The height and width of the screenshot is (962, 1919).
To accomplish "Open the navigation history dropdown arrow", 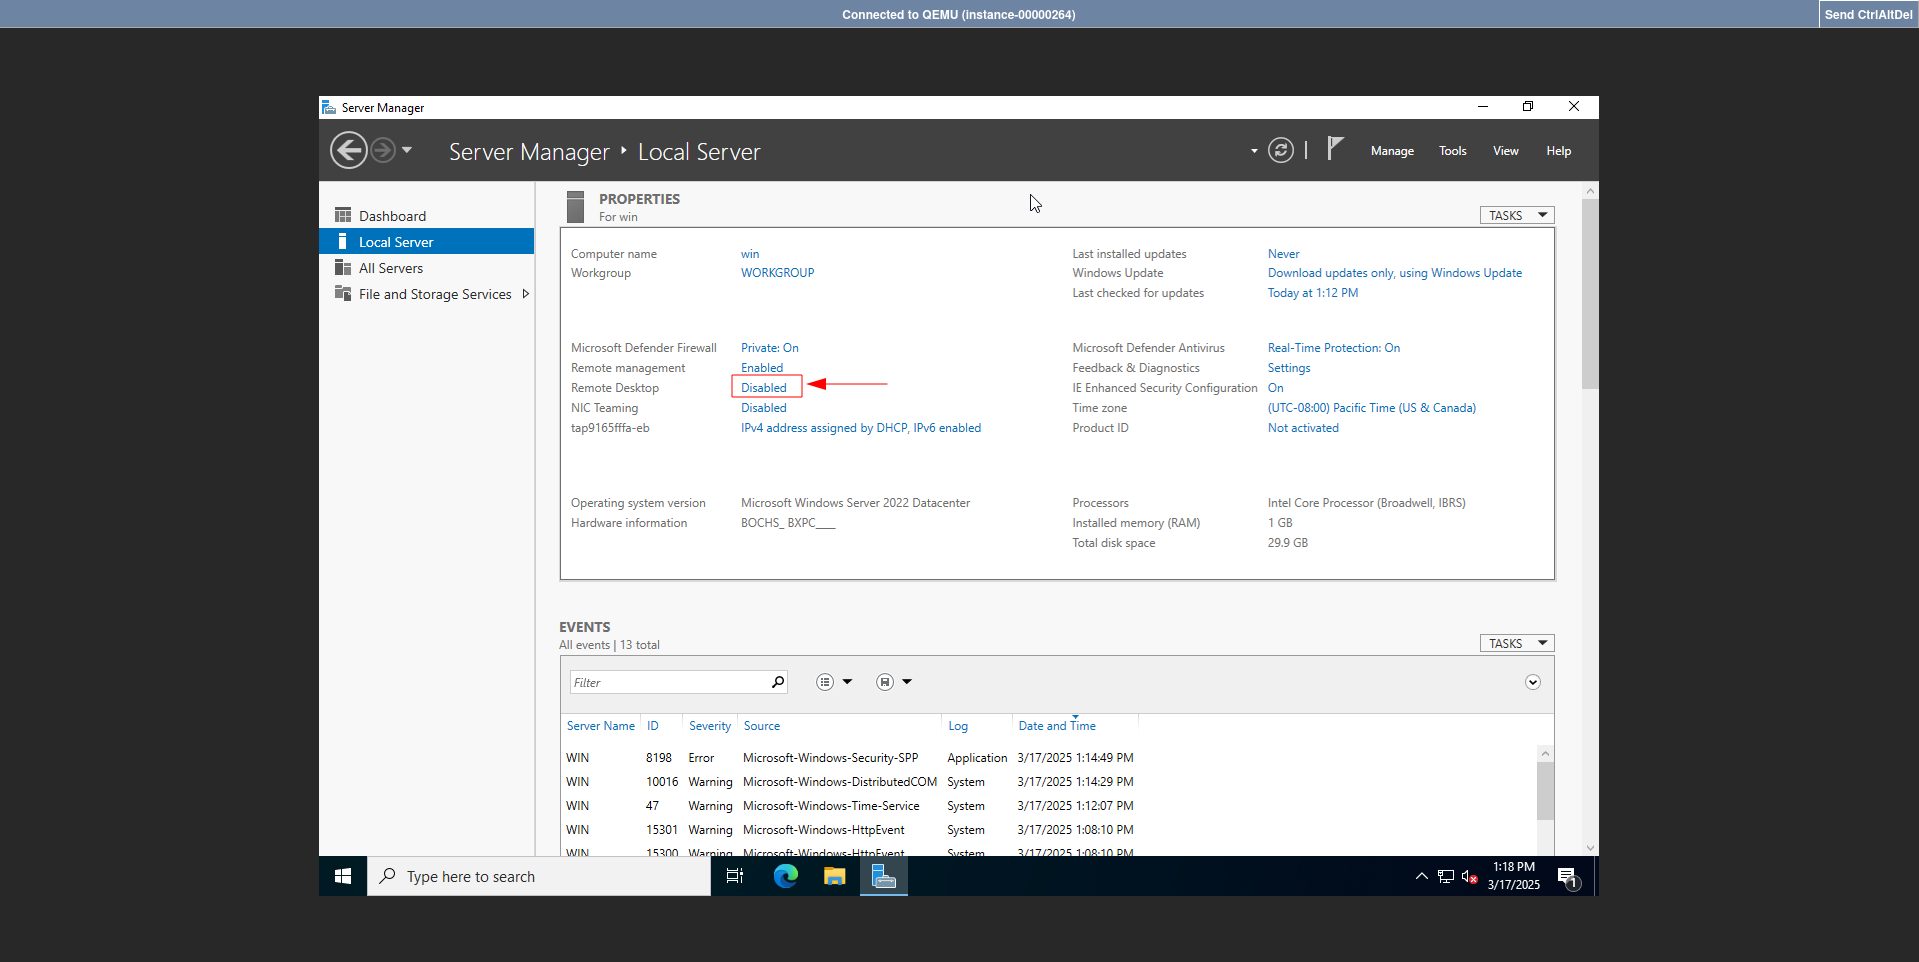I will point(407,150).
